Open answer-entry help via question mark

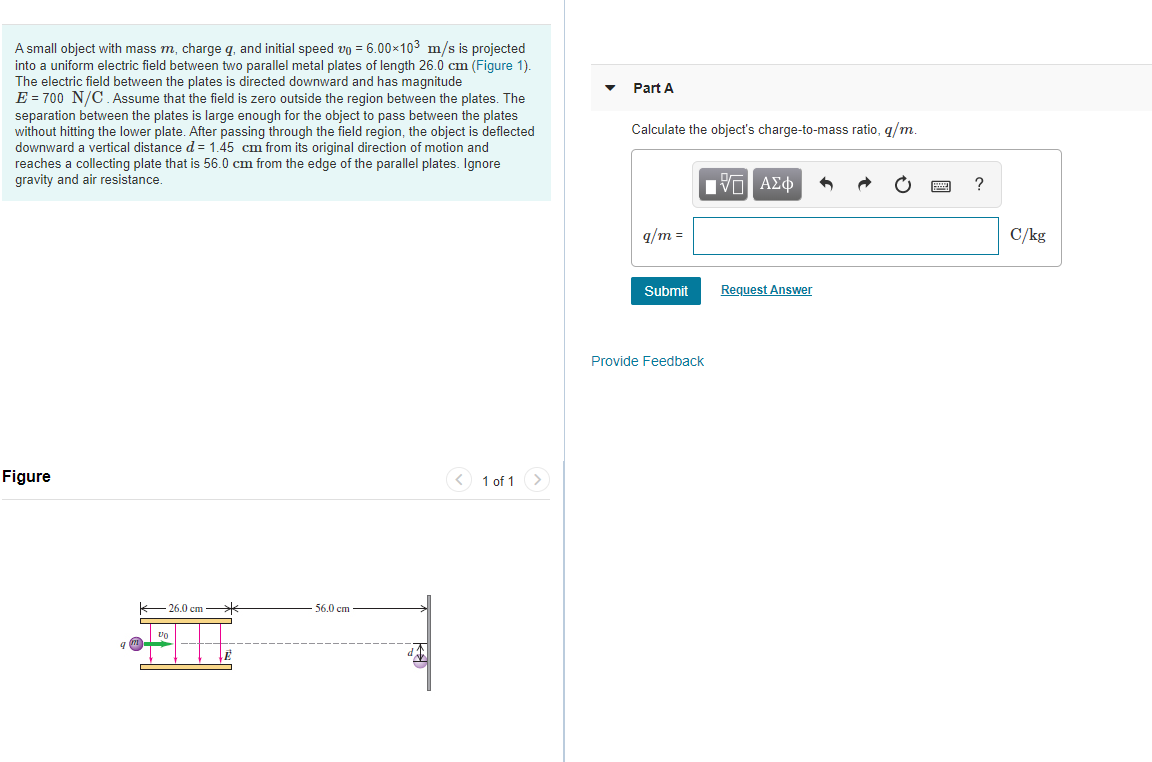click(978, 184)
